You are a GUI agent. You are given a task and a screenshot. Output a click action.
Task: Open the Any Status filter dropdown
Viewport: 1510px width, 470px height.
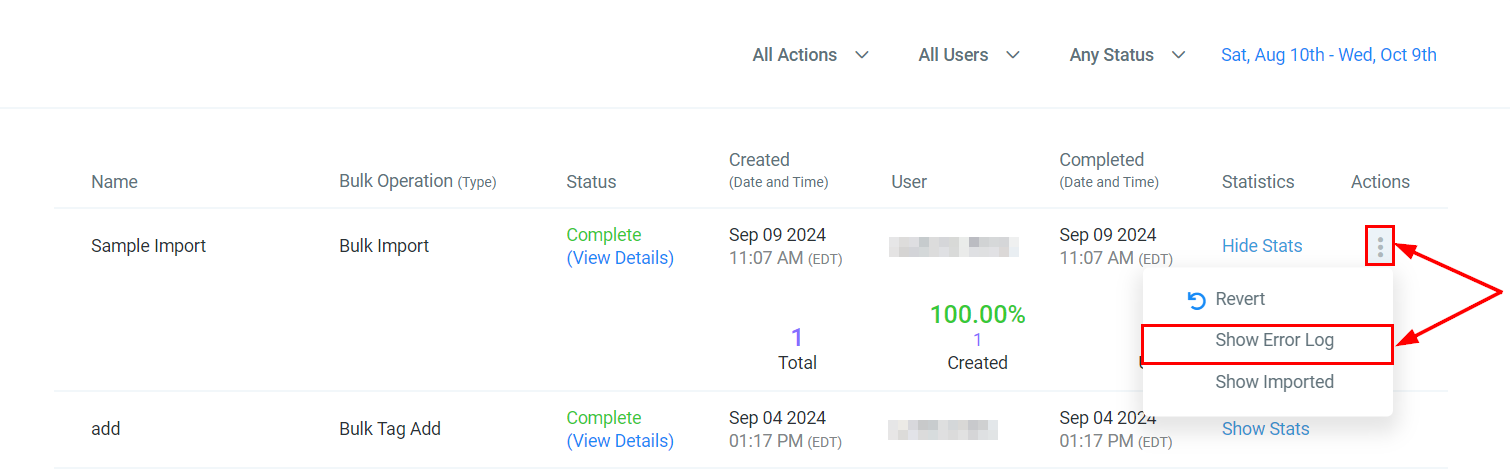[x=1127, y=55]
